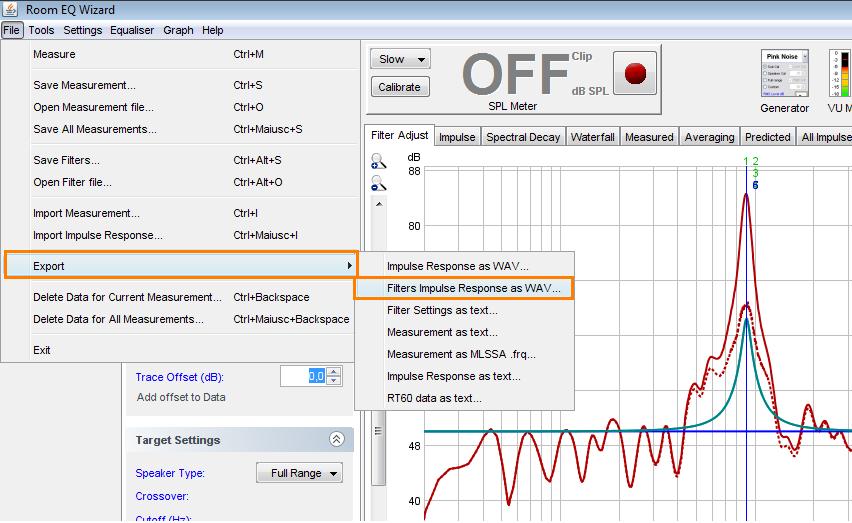Open the Tools menu
This screenshot has height=523, width=852.
coord(41,30)
